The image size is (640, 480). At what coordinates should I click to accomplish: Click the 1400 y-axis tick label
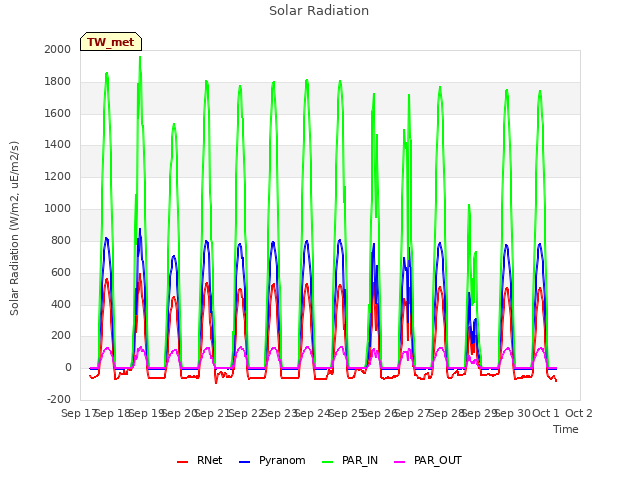(x=58, y=144)
